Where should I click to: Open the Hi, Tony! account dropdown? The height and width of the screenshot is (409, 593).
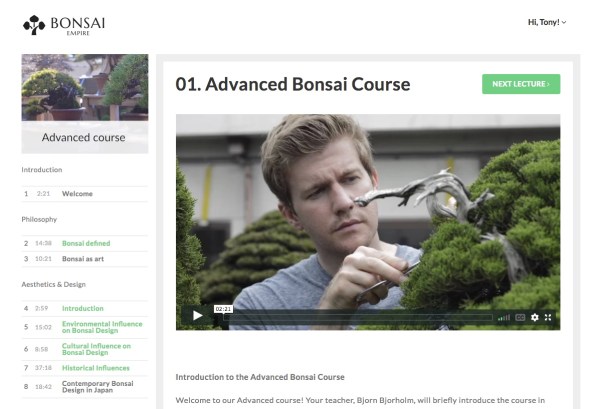coord(547,22)
